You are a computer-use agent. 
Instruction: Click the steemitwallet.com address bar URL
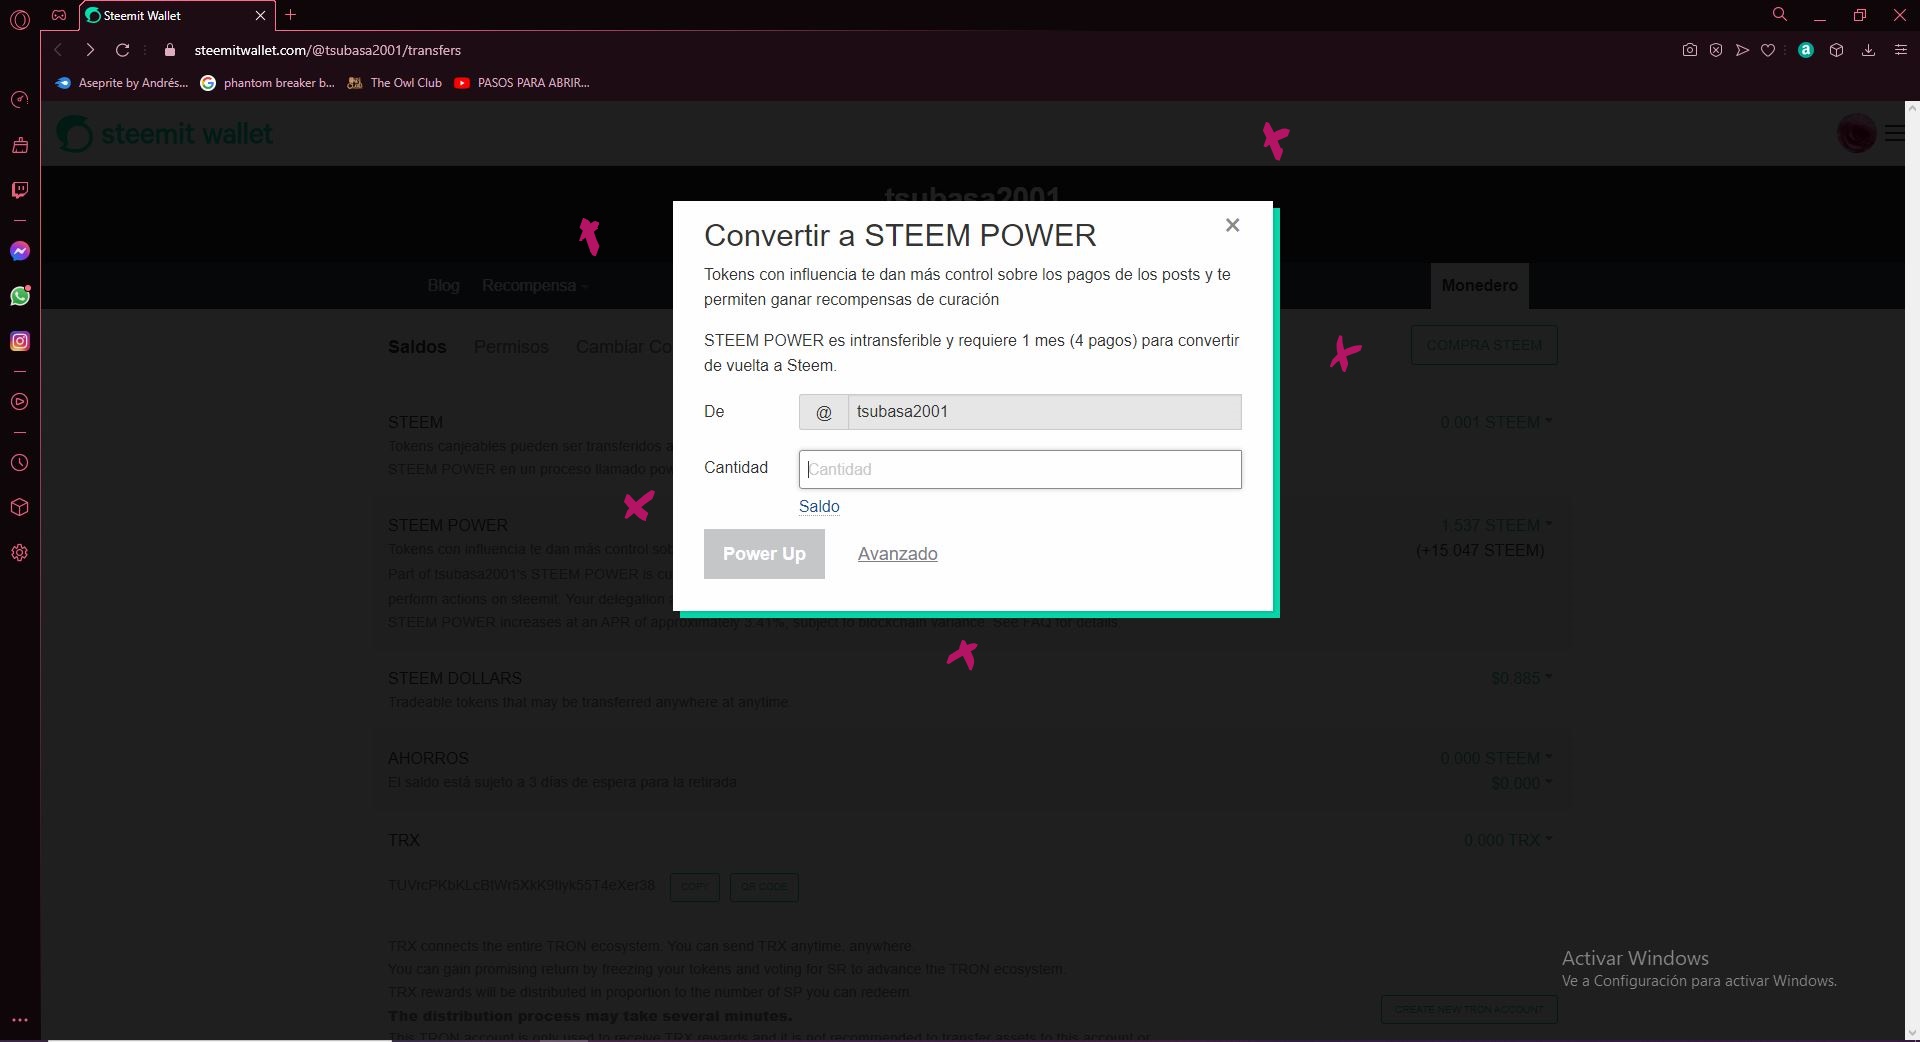point(327,50)
